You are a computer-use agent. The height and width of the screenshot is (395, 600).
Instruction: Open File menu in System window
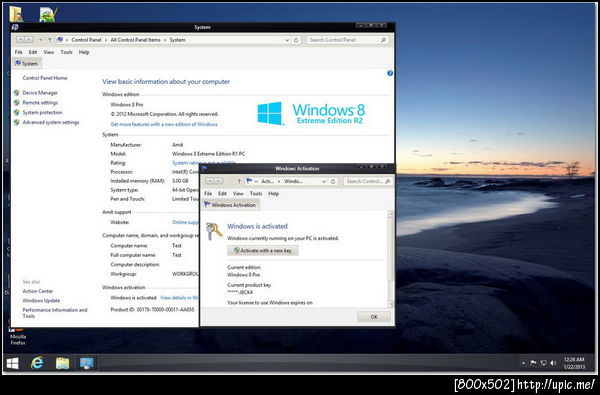coord(18,52)
